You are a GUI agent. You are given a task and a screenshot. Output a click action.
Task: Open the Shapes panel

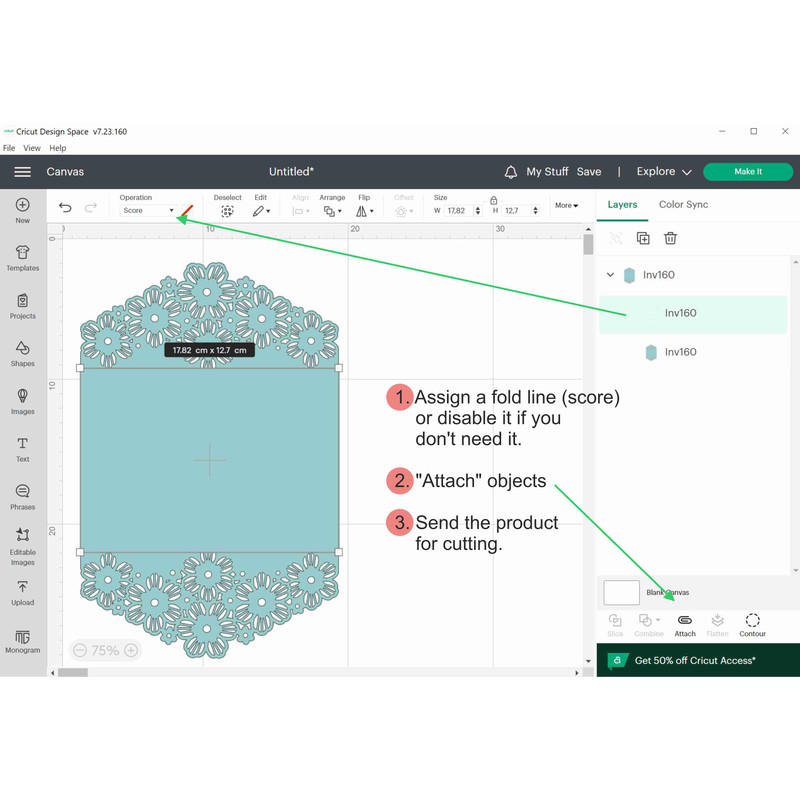(22, 353)
